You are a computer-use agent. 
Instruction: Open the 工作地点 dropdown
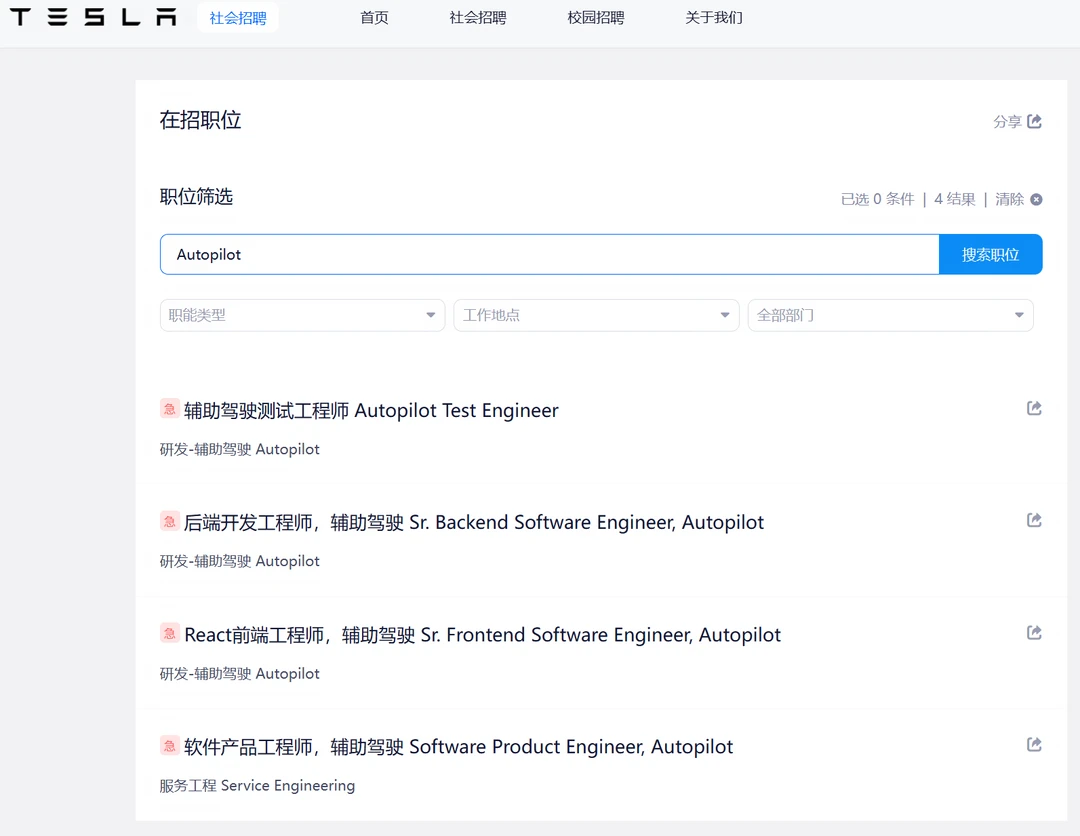(596, 315)
